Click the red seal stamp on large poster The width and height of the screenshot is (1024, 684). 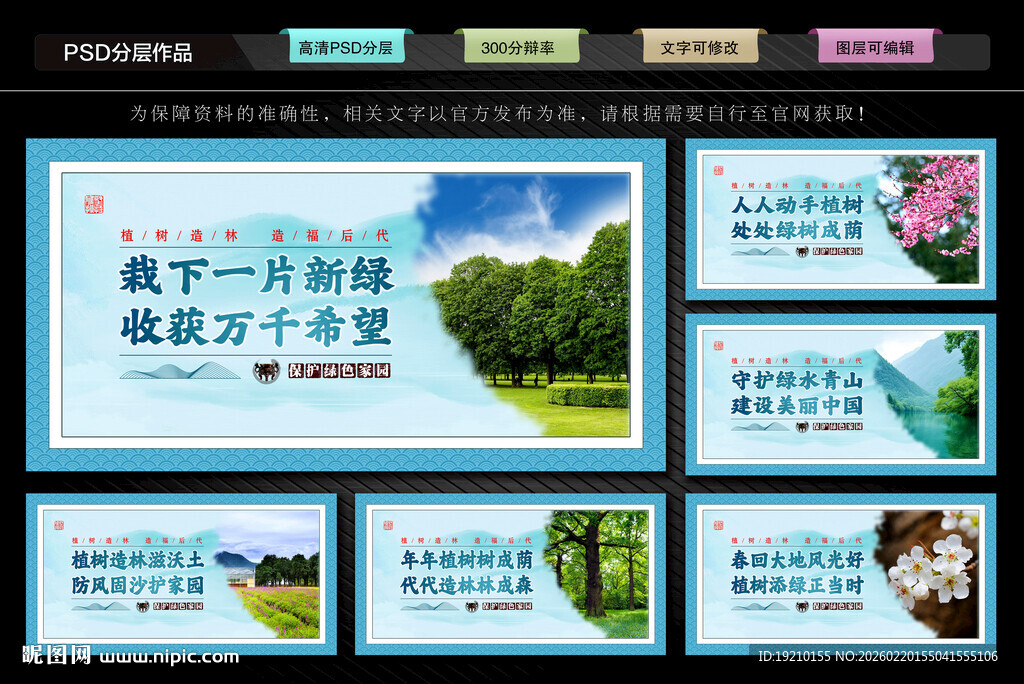(x=94, y=204)
